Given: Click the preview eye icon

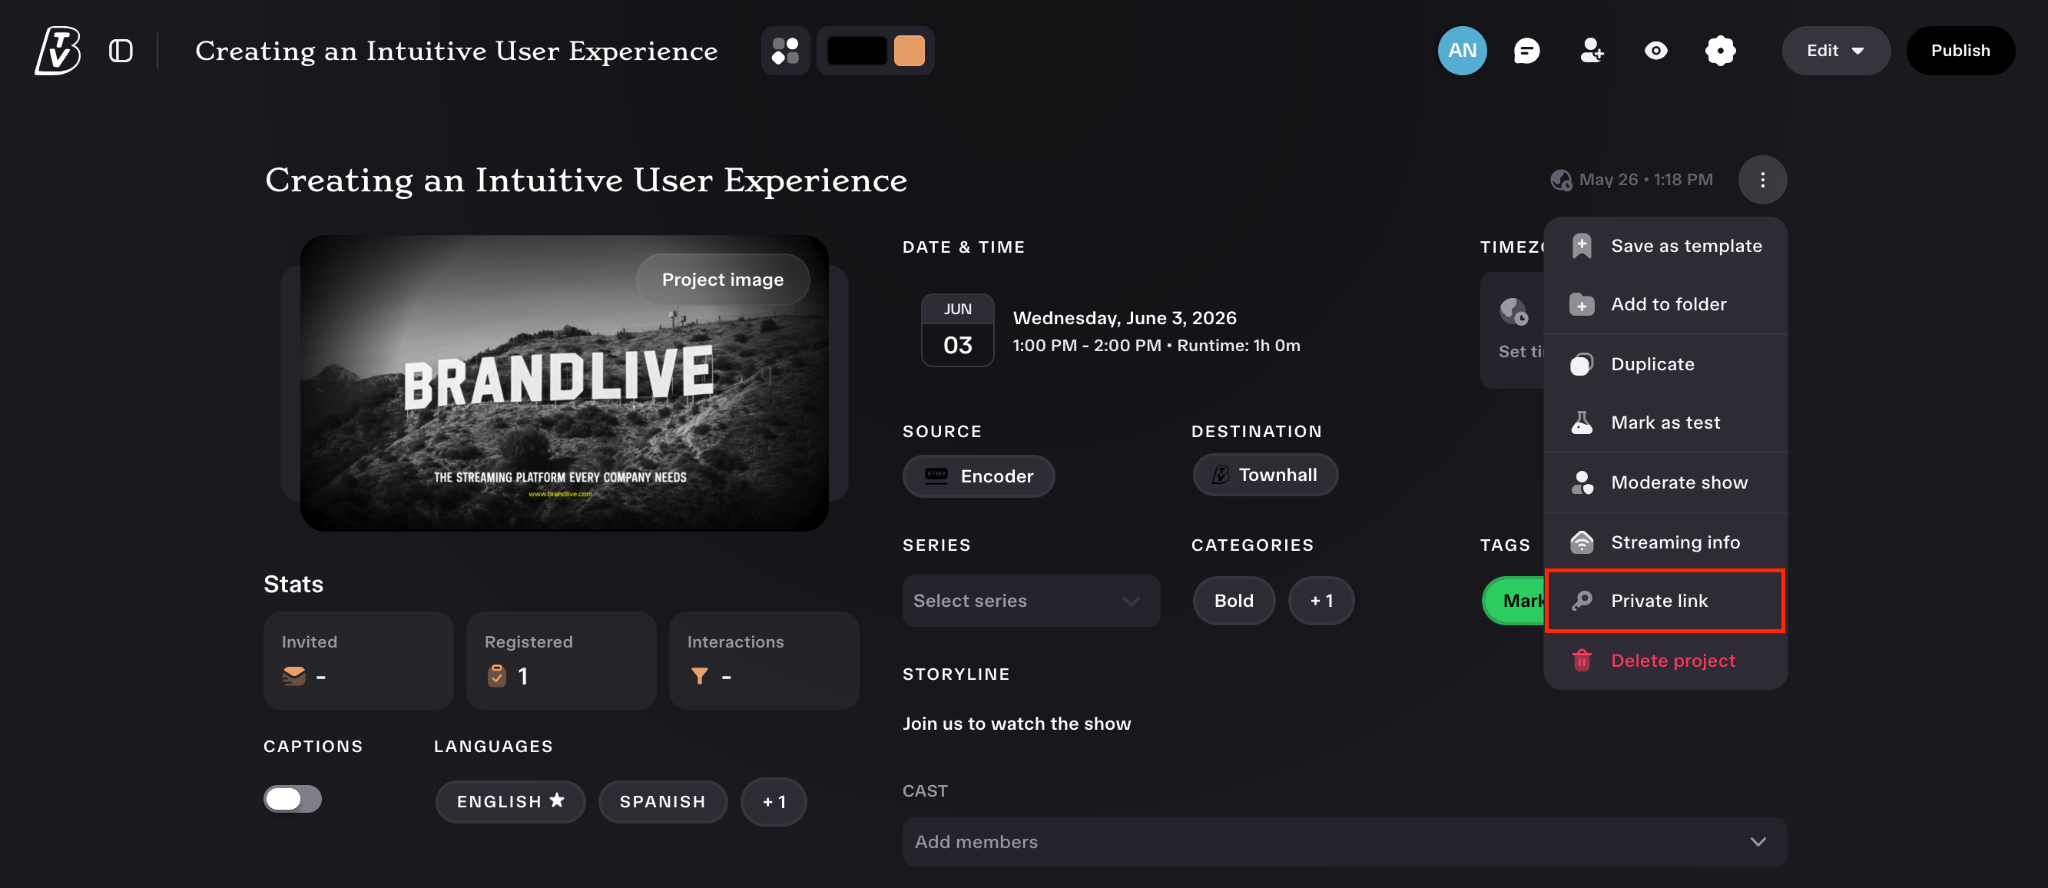Looking at the screenshot, I should point(1656,51).
